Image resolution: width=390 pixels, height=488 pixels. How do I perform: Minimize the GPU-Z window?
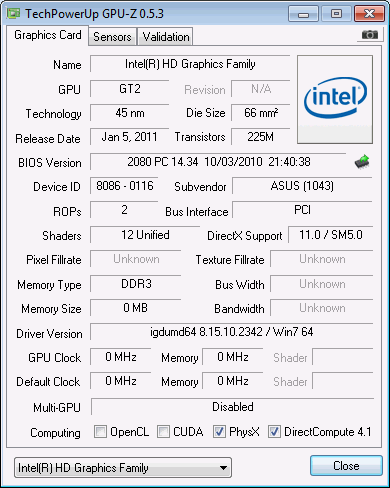click(303, 14)
